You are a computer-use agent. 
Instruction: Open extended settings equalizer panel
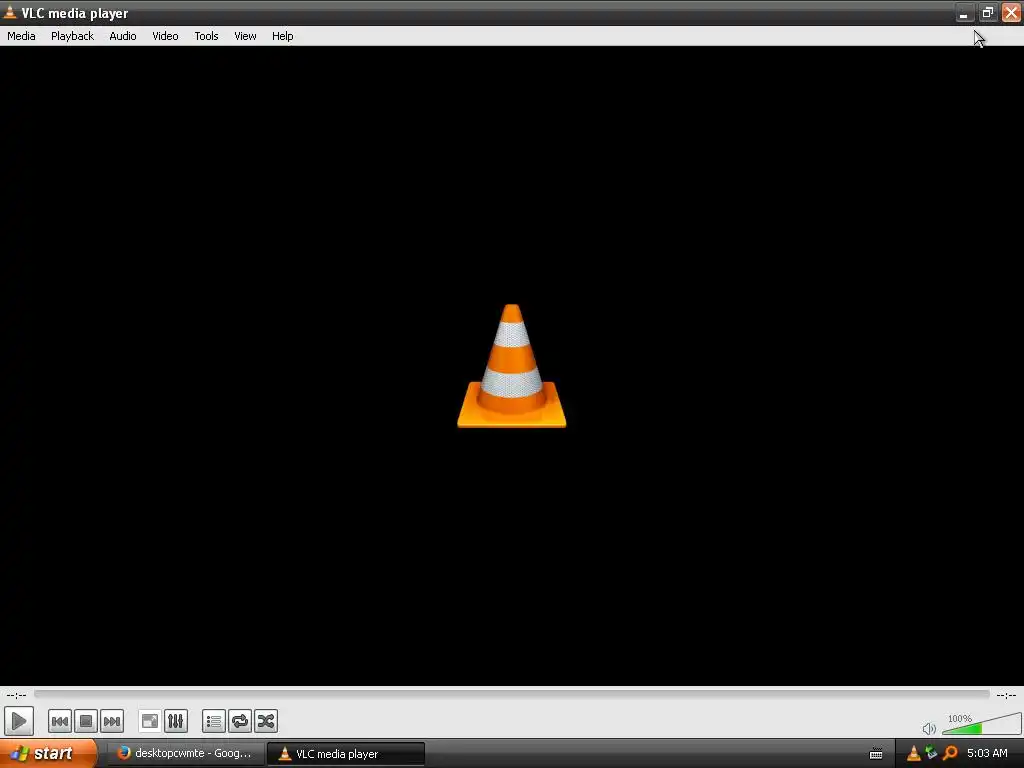[176, 721]
